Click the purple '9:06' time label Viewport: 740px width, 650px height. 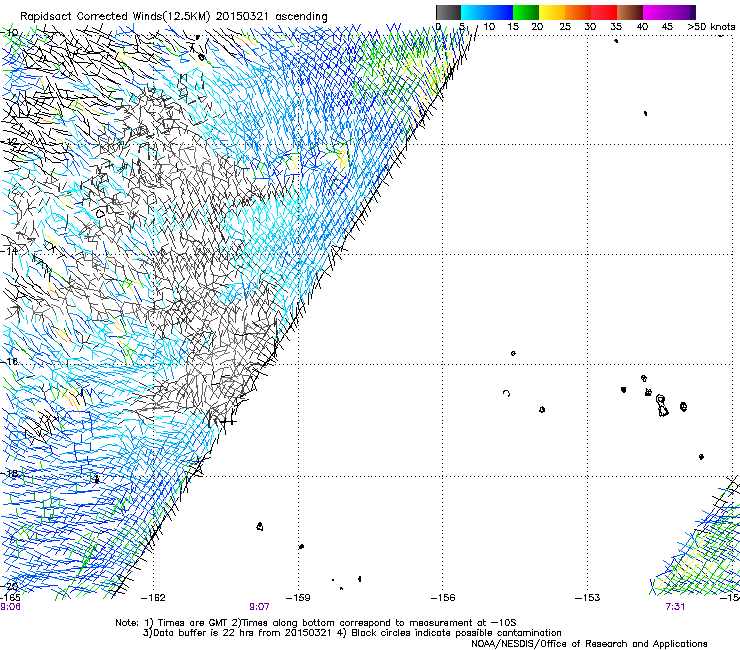10,607
